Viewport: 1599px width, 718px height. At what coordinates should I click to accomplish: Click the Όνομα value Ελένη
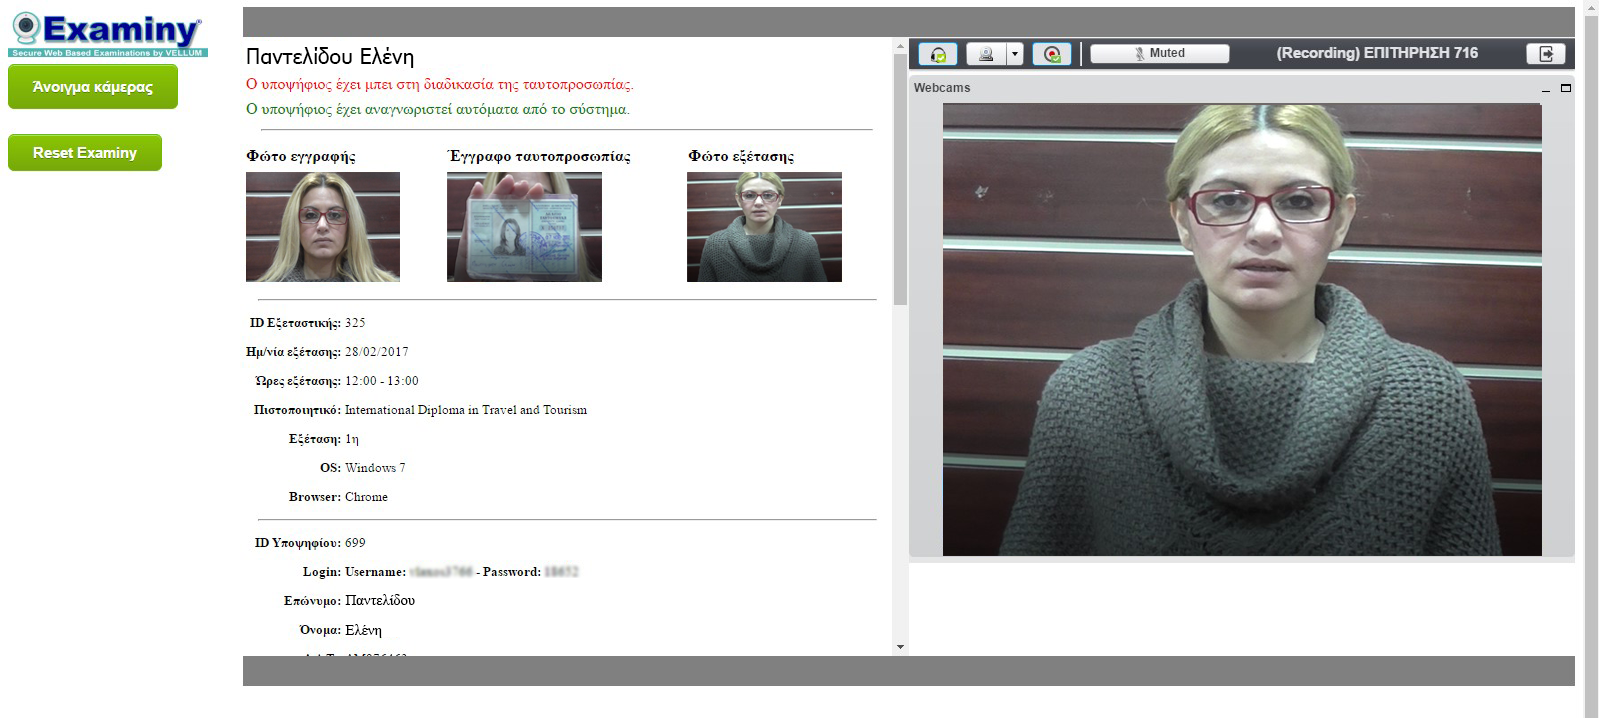(363, 630)
